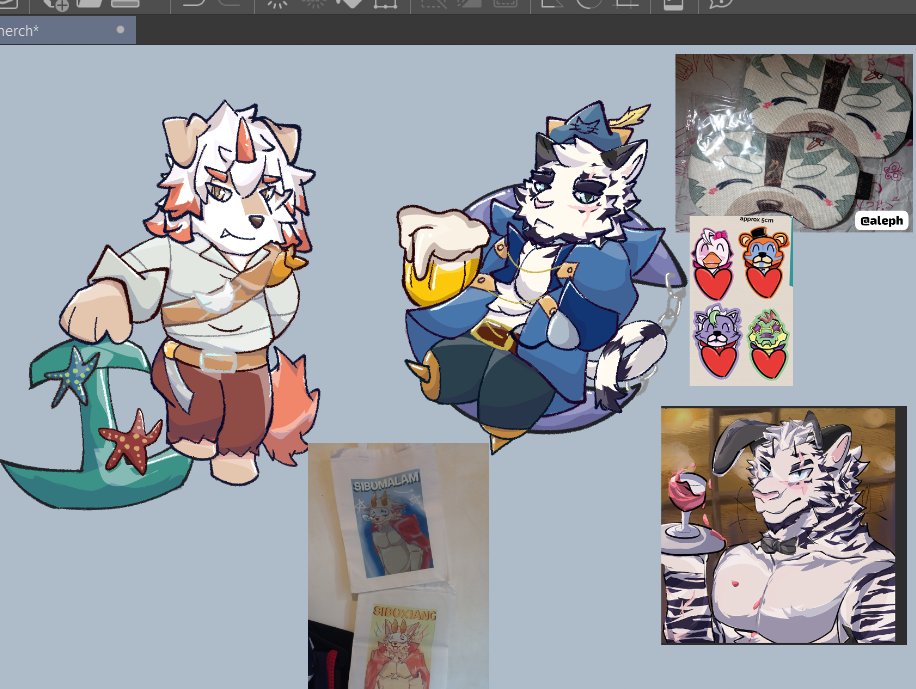This screenshot has width=916, height=689.
Task: Click the Save toolbar icon
Action: 125,4
